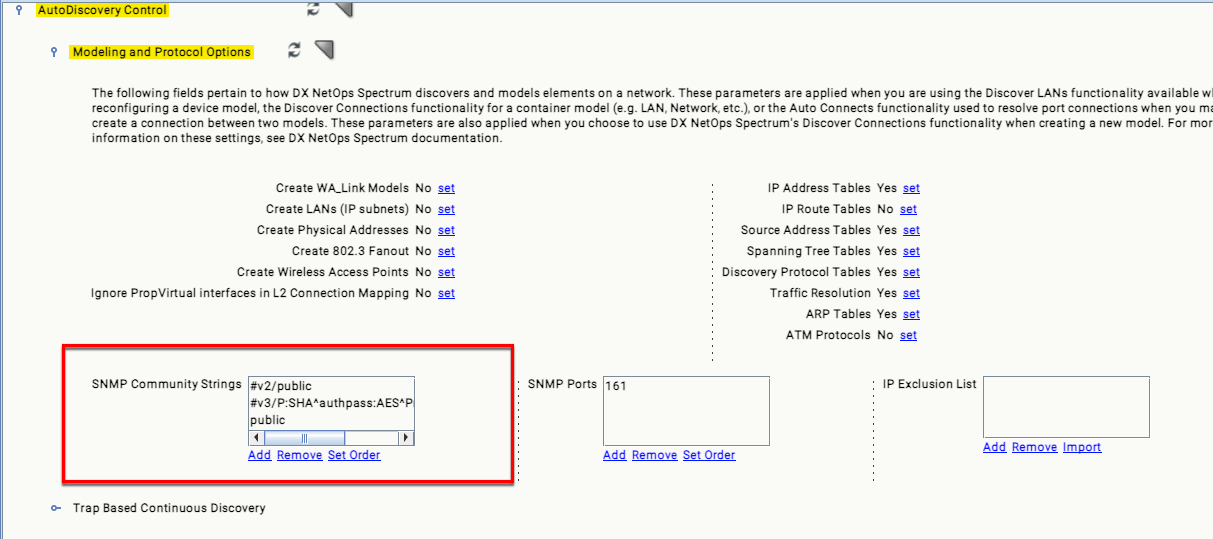
Task: Click arrow icon beside Modeling and Protocol Options
Action: click(x=324, y=50)
